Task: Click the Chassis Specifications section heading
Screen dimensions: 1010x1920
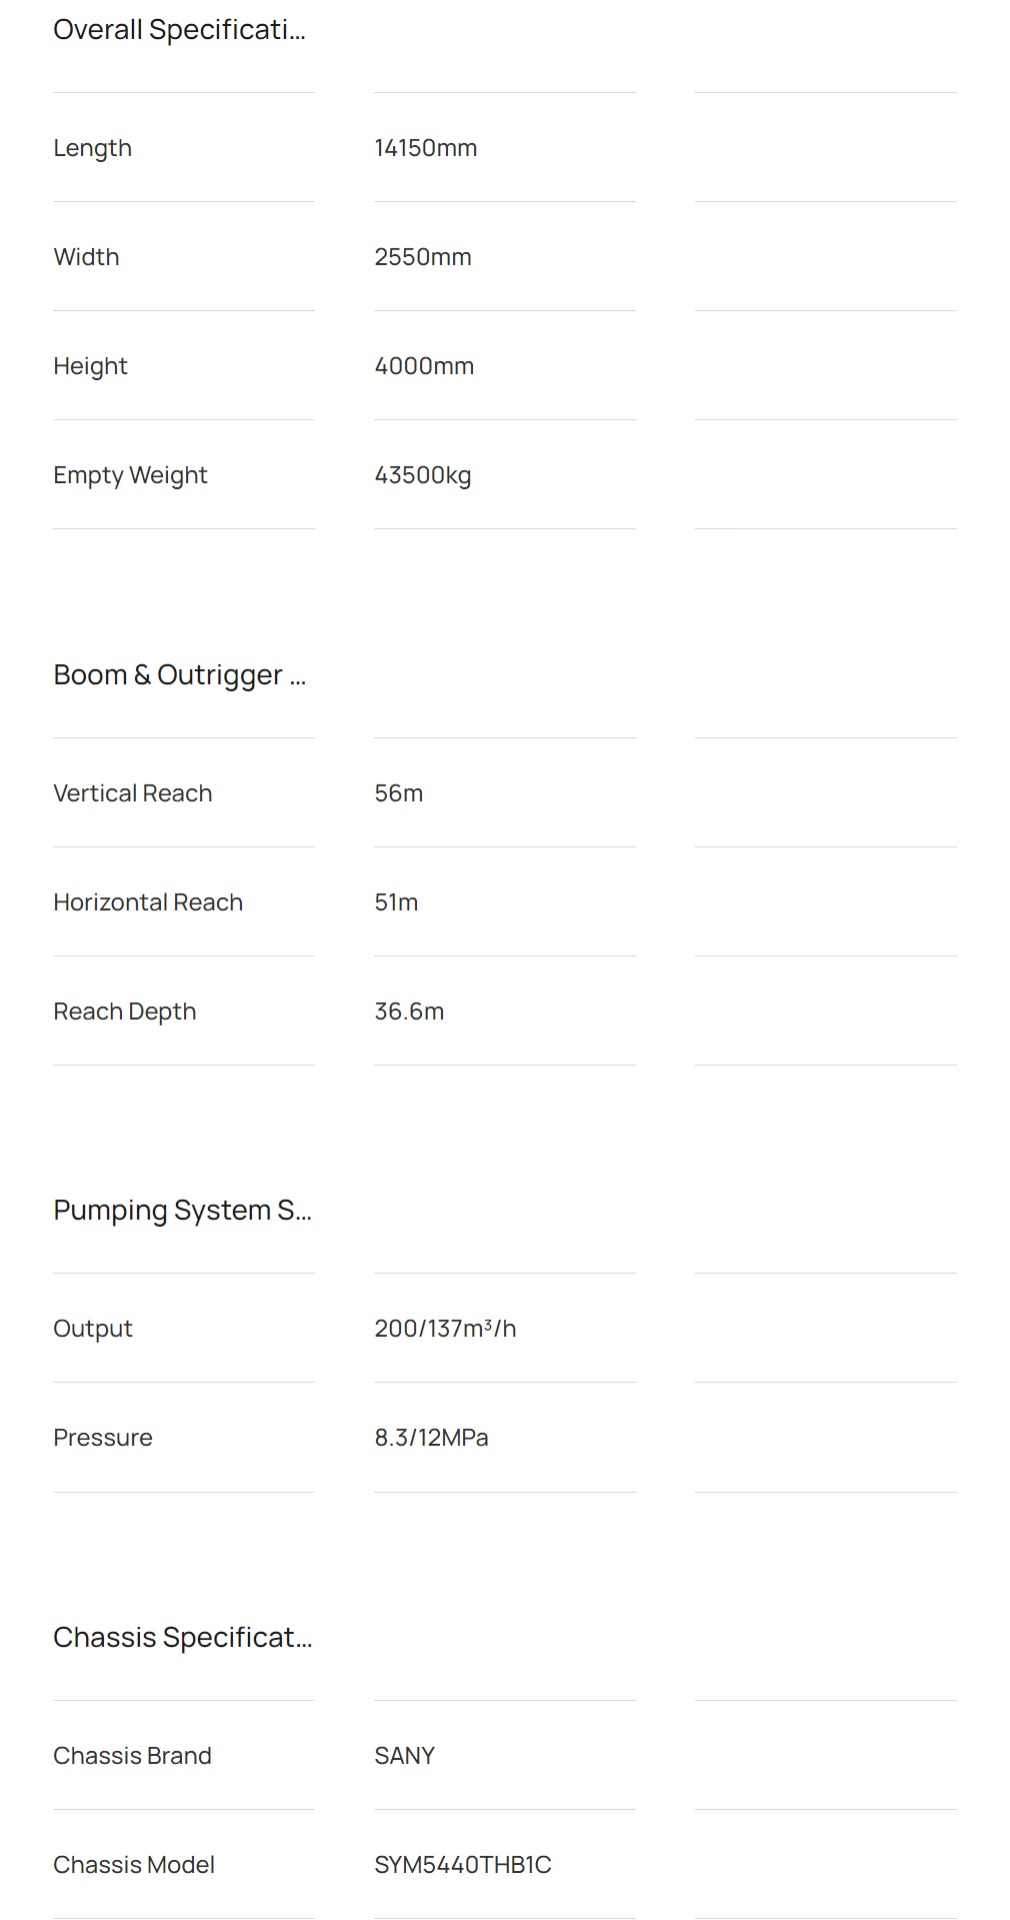Action: (x=182, y=1637)
